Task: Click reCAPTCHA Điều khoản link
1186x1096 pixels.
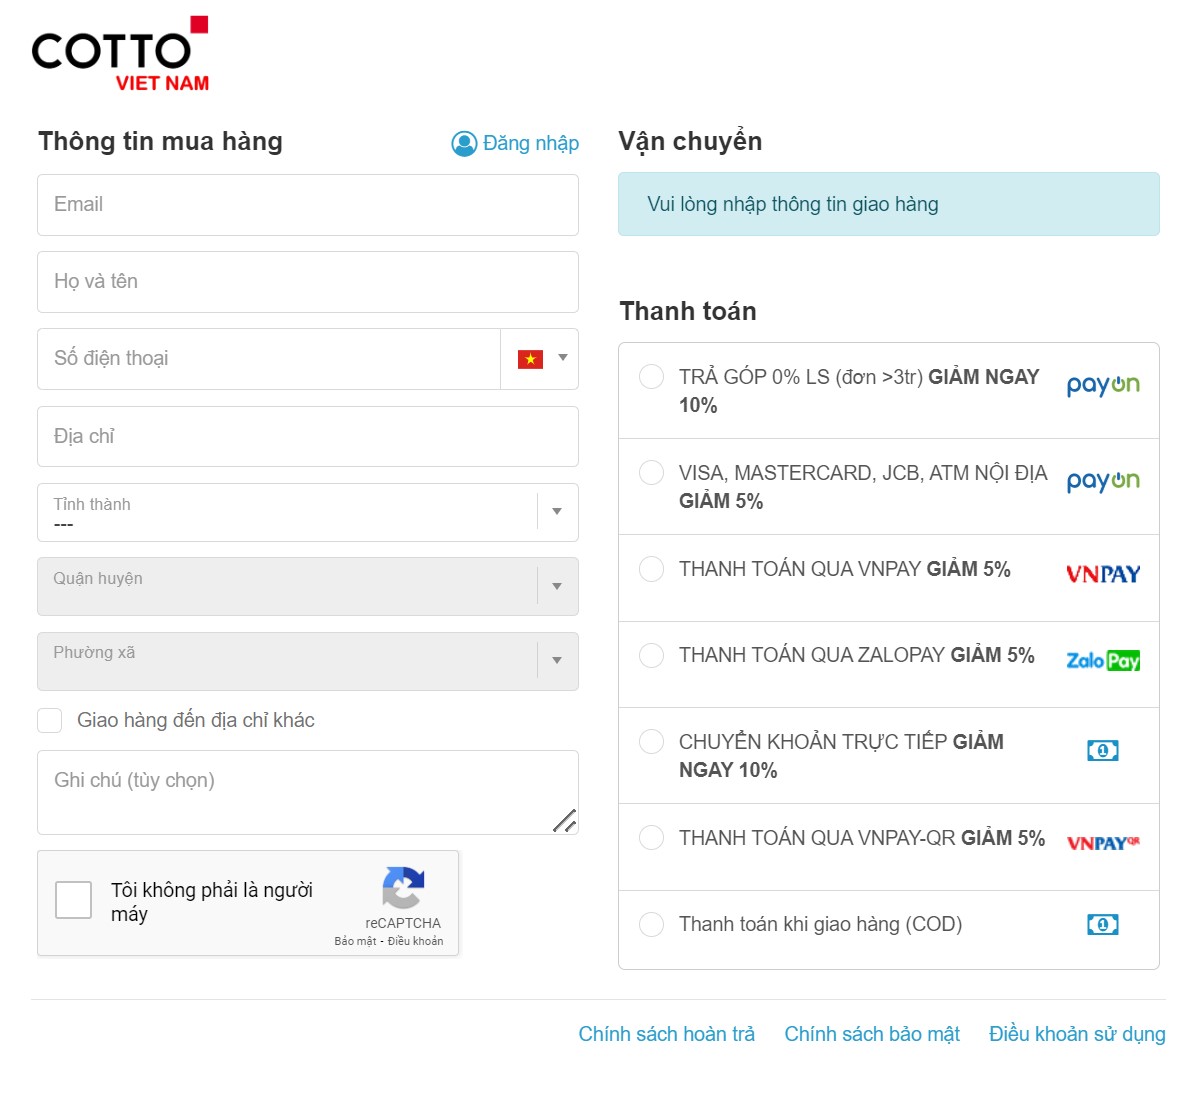Action: point(415,941)
